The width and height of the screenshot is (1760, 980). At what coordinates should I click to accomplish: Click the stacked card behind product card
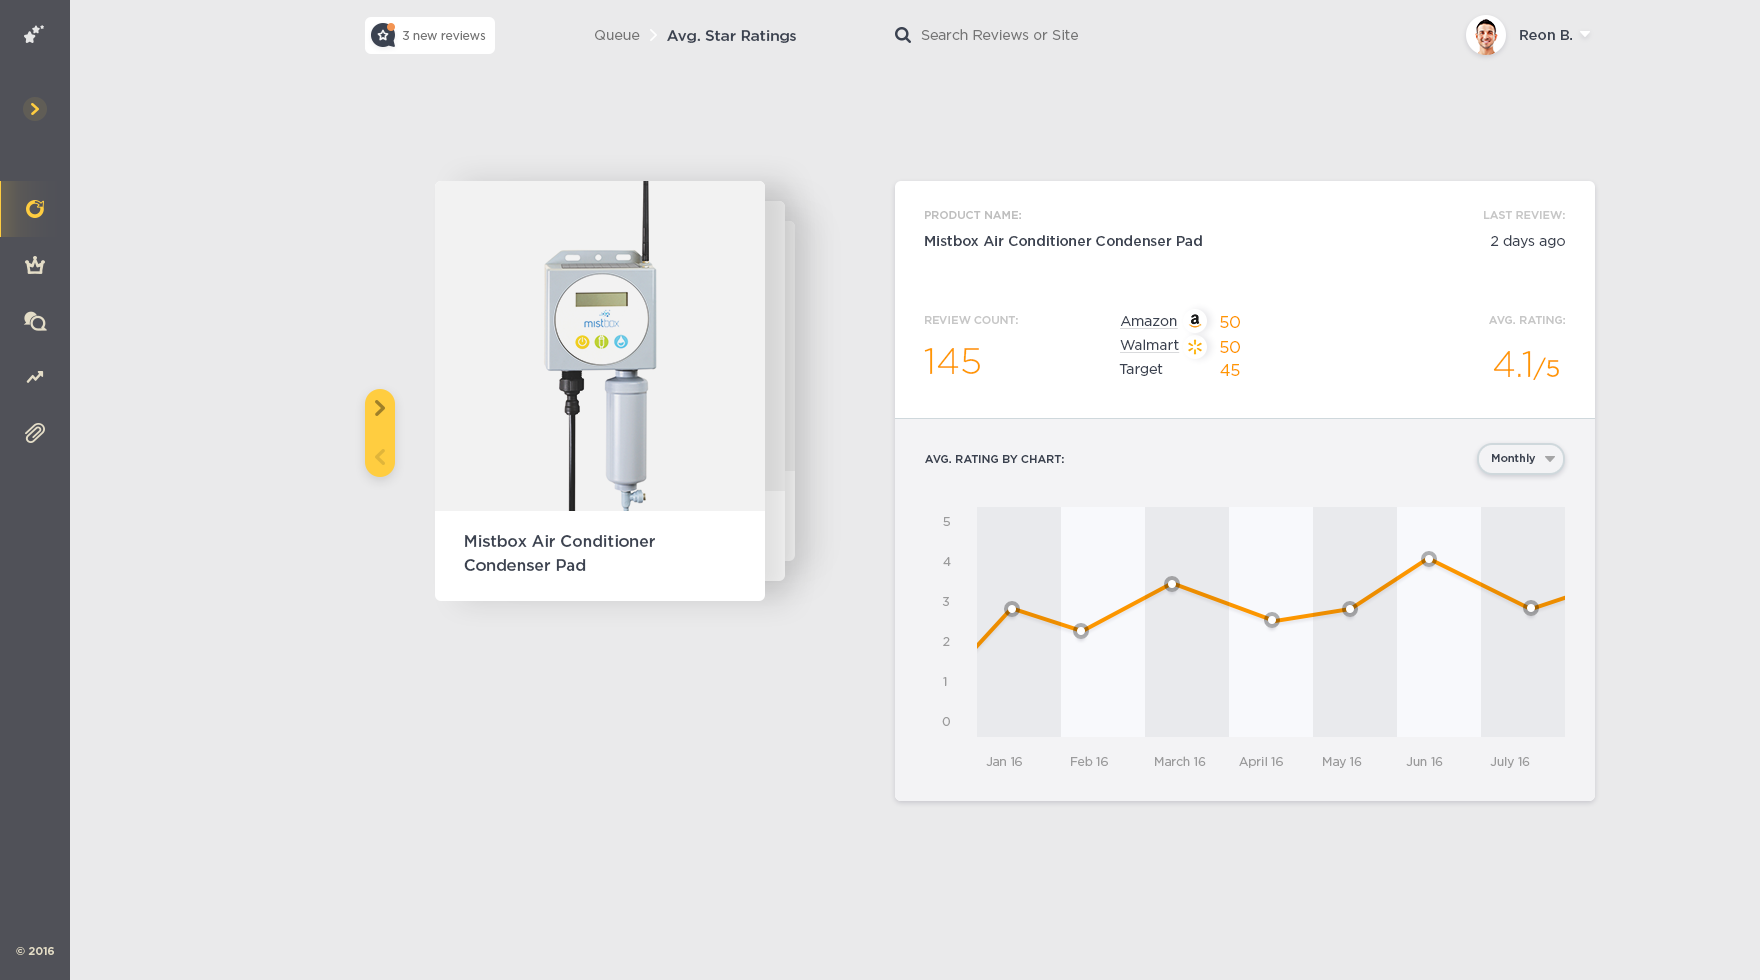(x=776, y=390)
